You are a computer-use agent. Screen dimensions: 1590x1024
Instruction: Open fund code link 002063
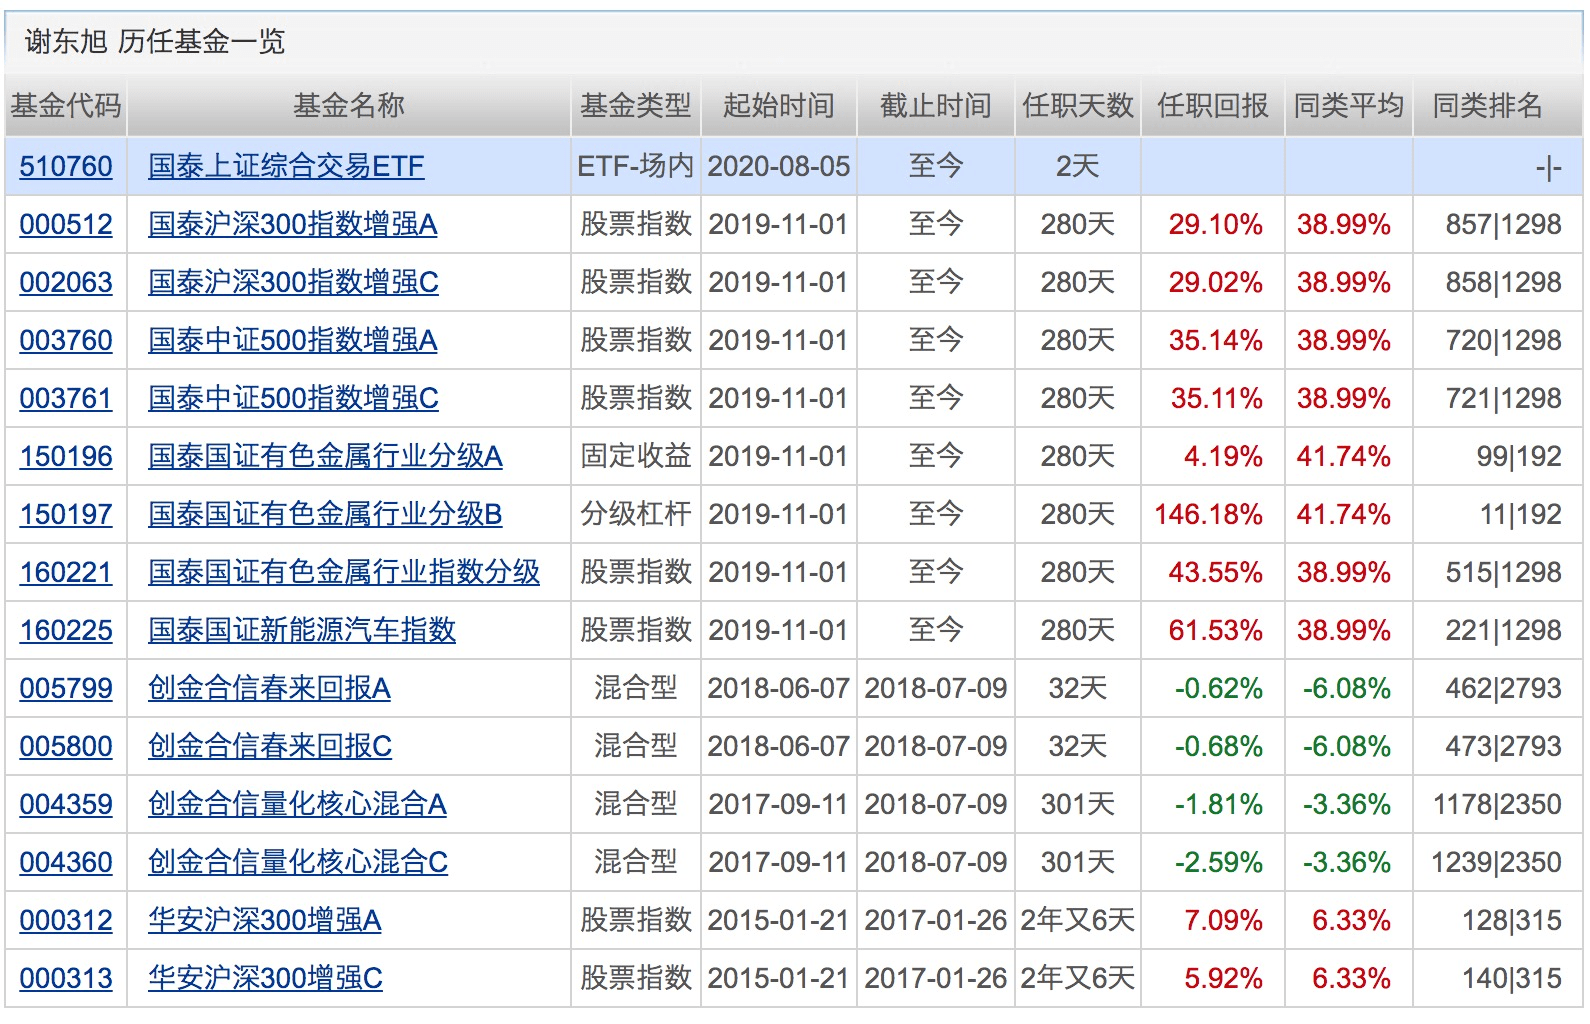tap(66, 282)
